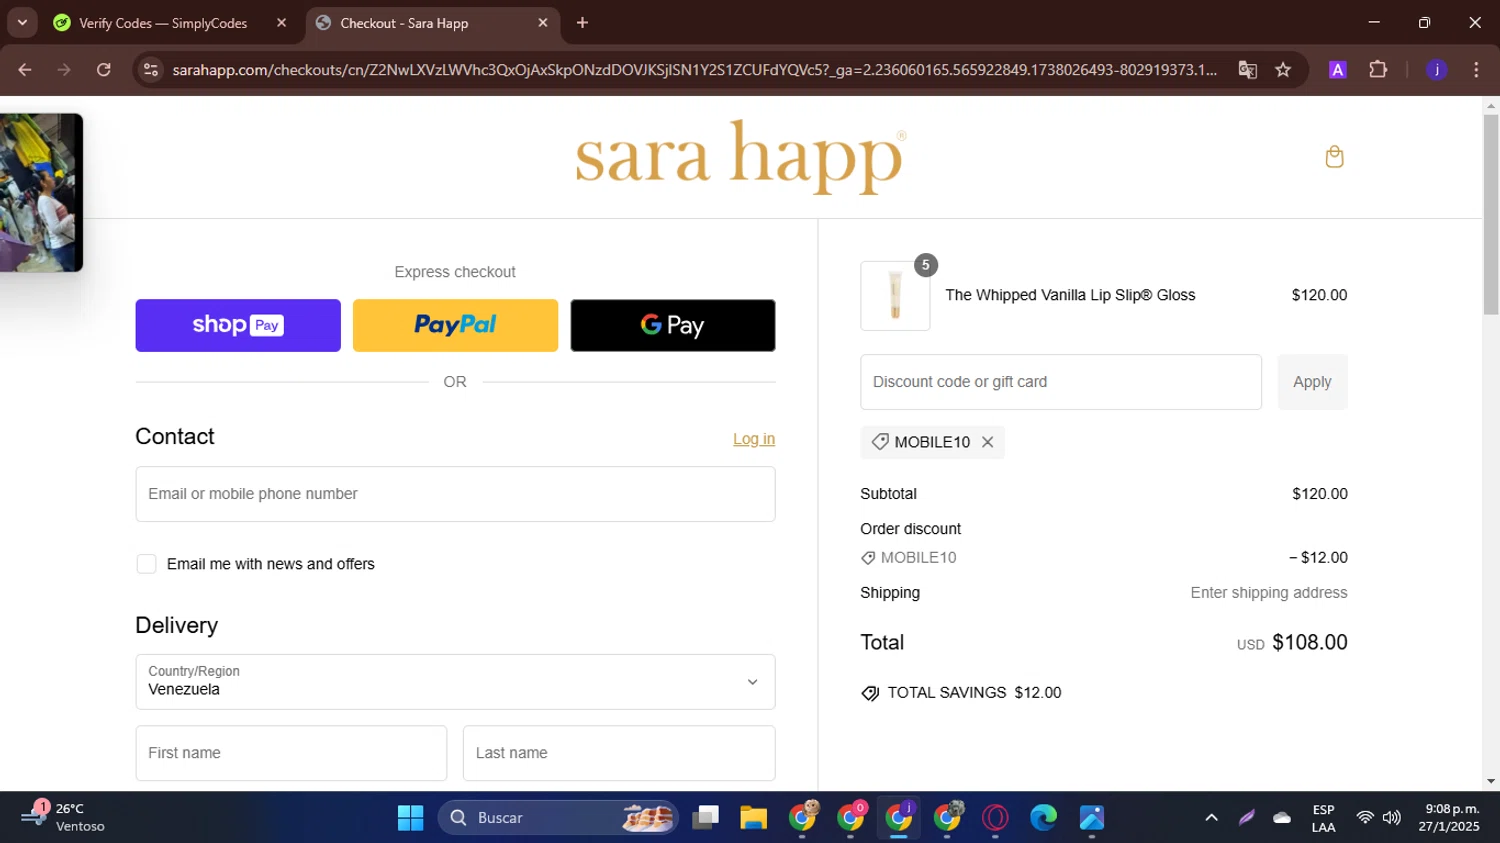The height and width of the screenshot is (843, 1500).
Task: Open the Chrome three-dot menu
Action: tap(1476, 70)
